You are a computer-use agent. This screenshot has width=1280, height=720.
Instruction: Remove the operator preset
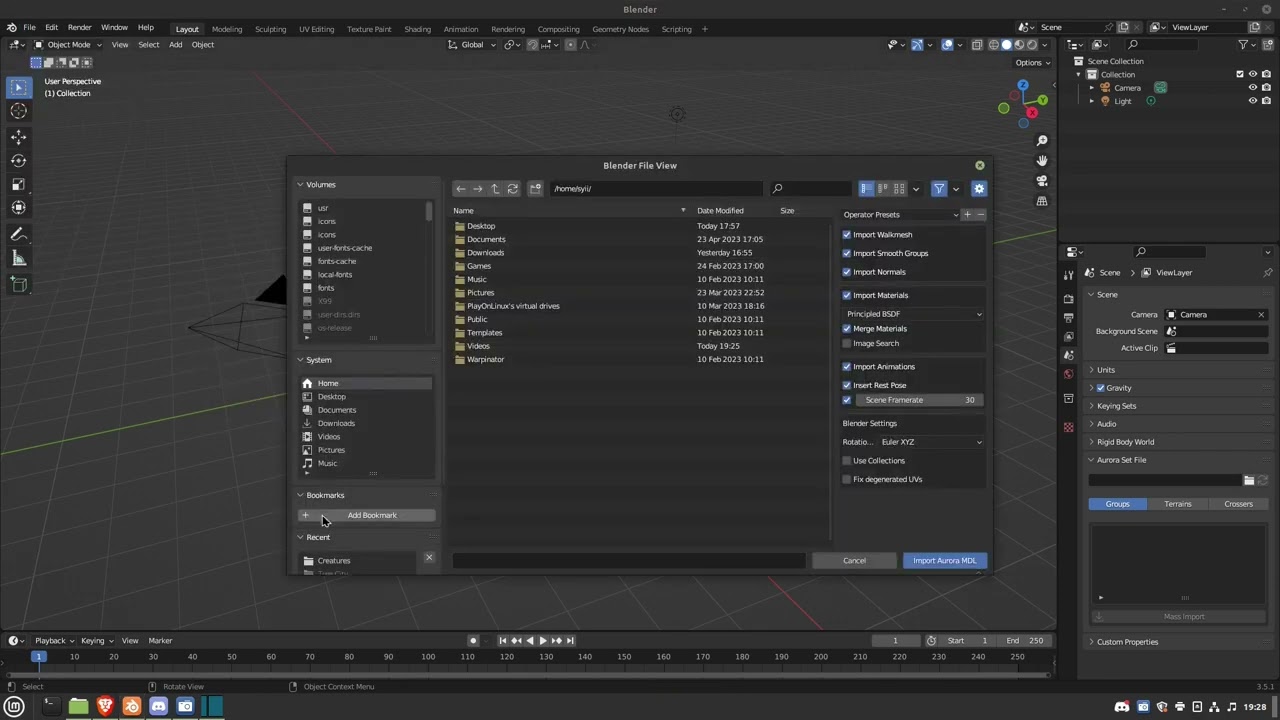pyautogui.click(x=981, y=215)
